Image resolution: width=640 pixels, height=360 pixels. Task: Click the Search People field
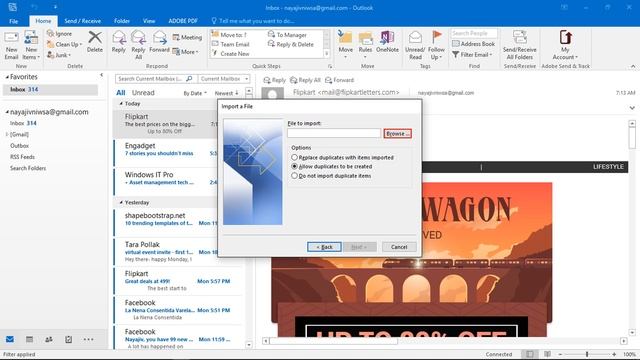coord(474,33)
